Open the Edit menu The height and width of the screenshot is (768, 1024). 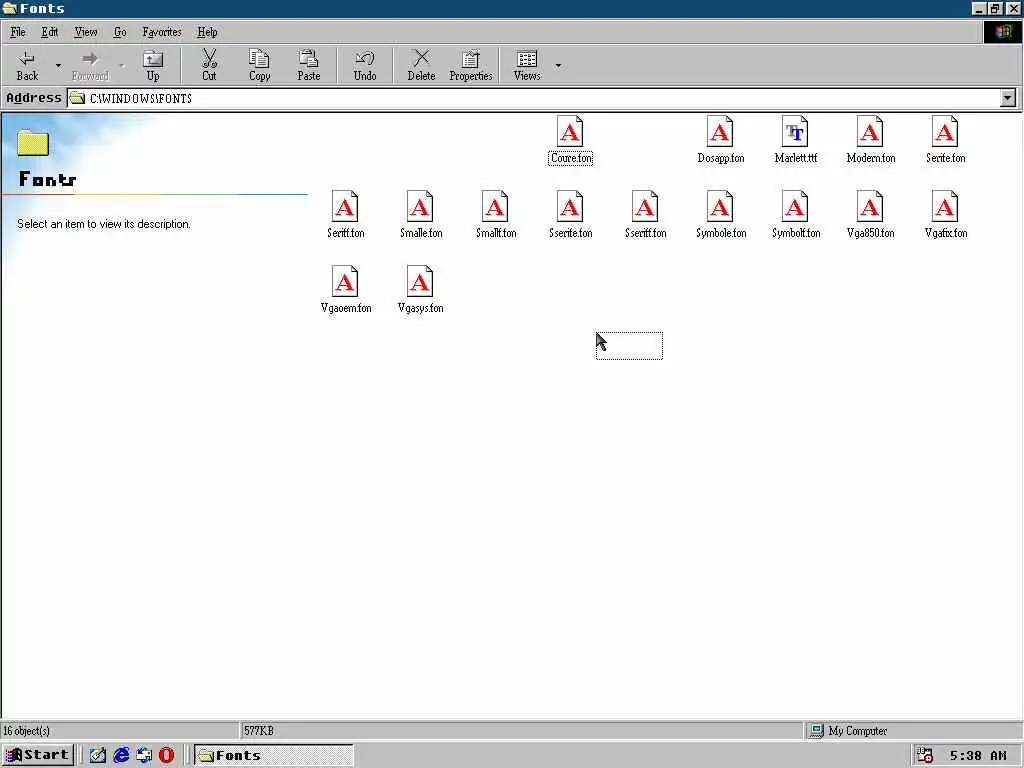49,32
